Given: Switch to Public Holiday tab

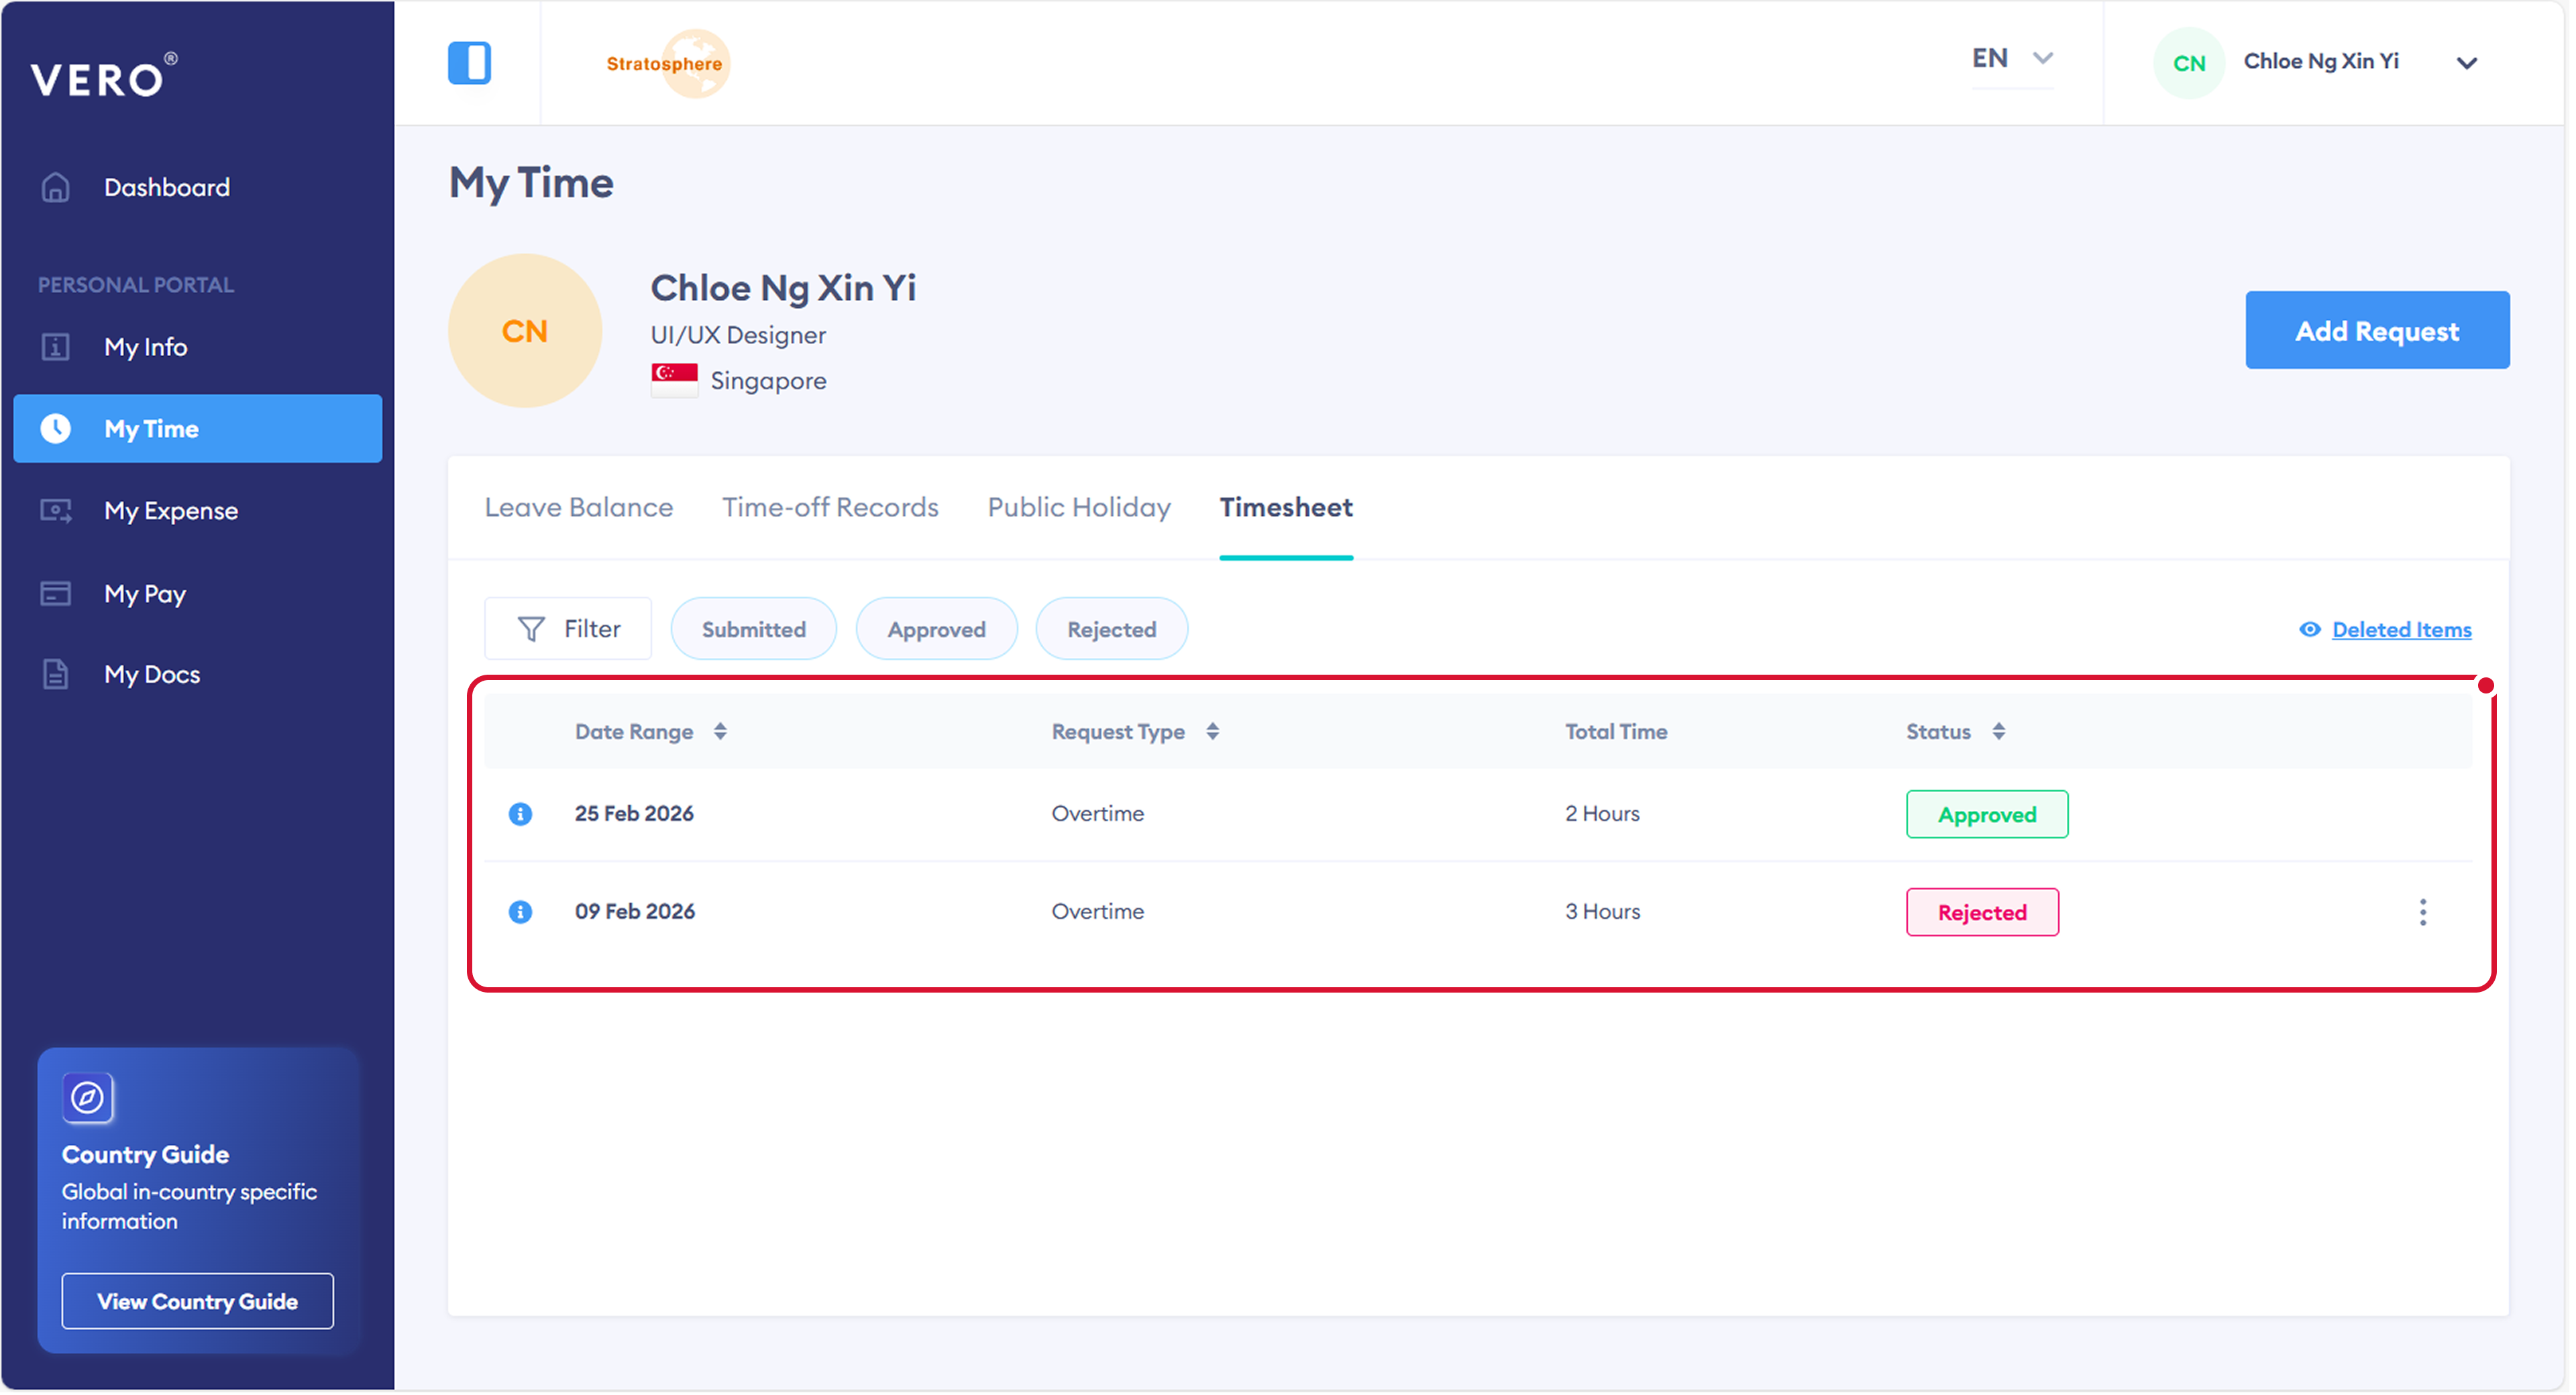Looking at the screenshot, I should 1078,508.
